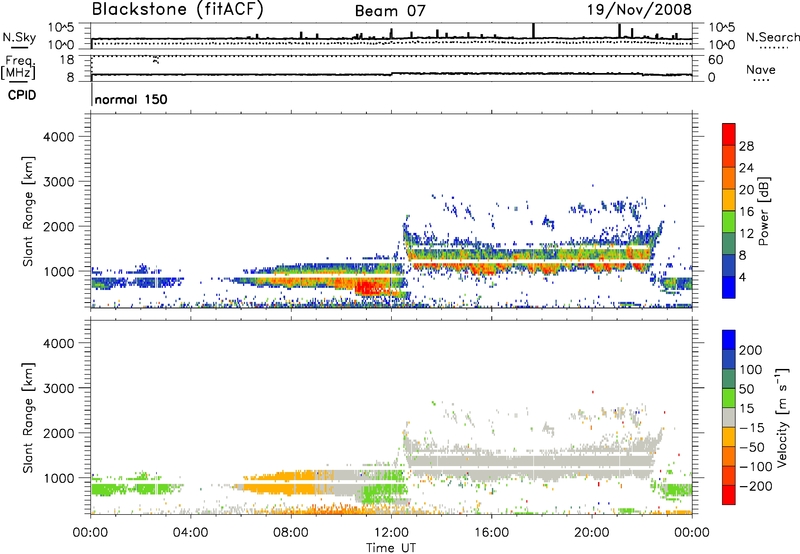Click the 19/Nov/2008 date label
Viewport: 800px width, 554px height.
640,9
